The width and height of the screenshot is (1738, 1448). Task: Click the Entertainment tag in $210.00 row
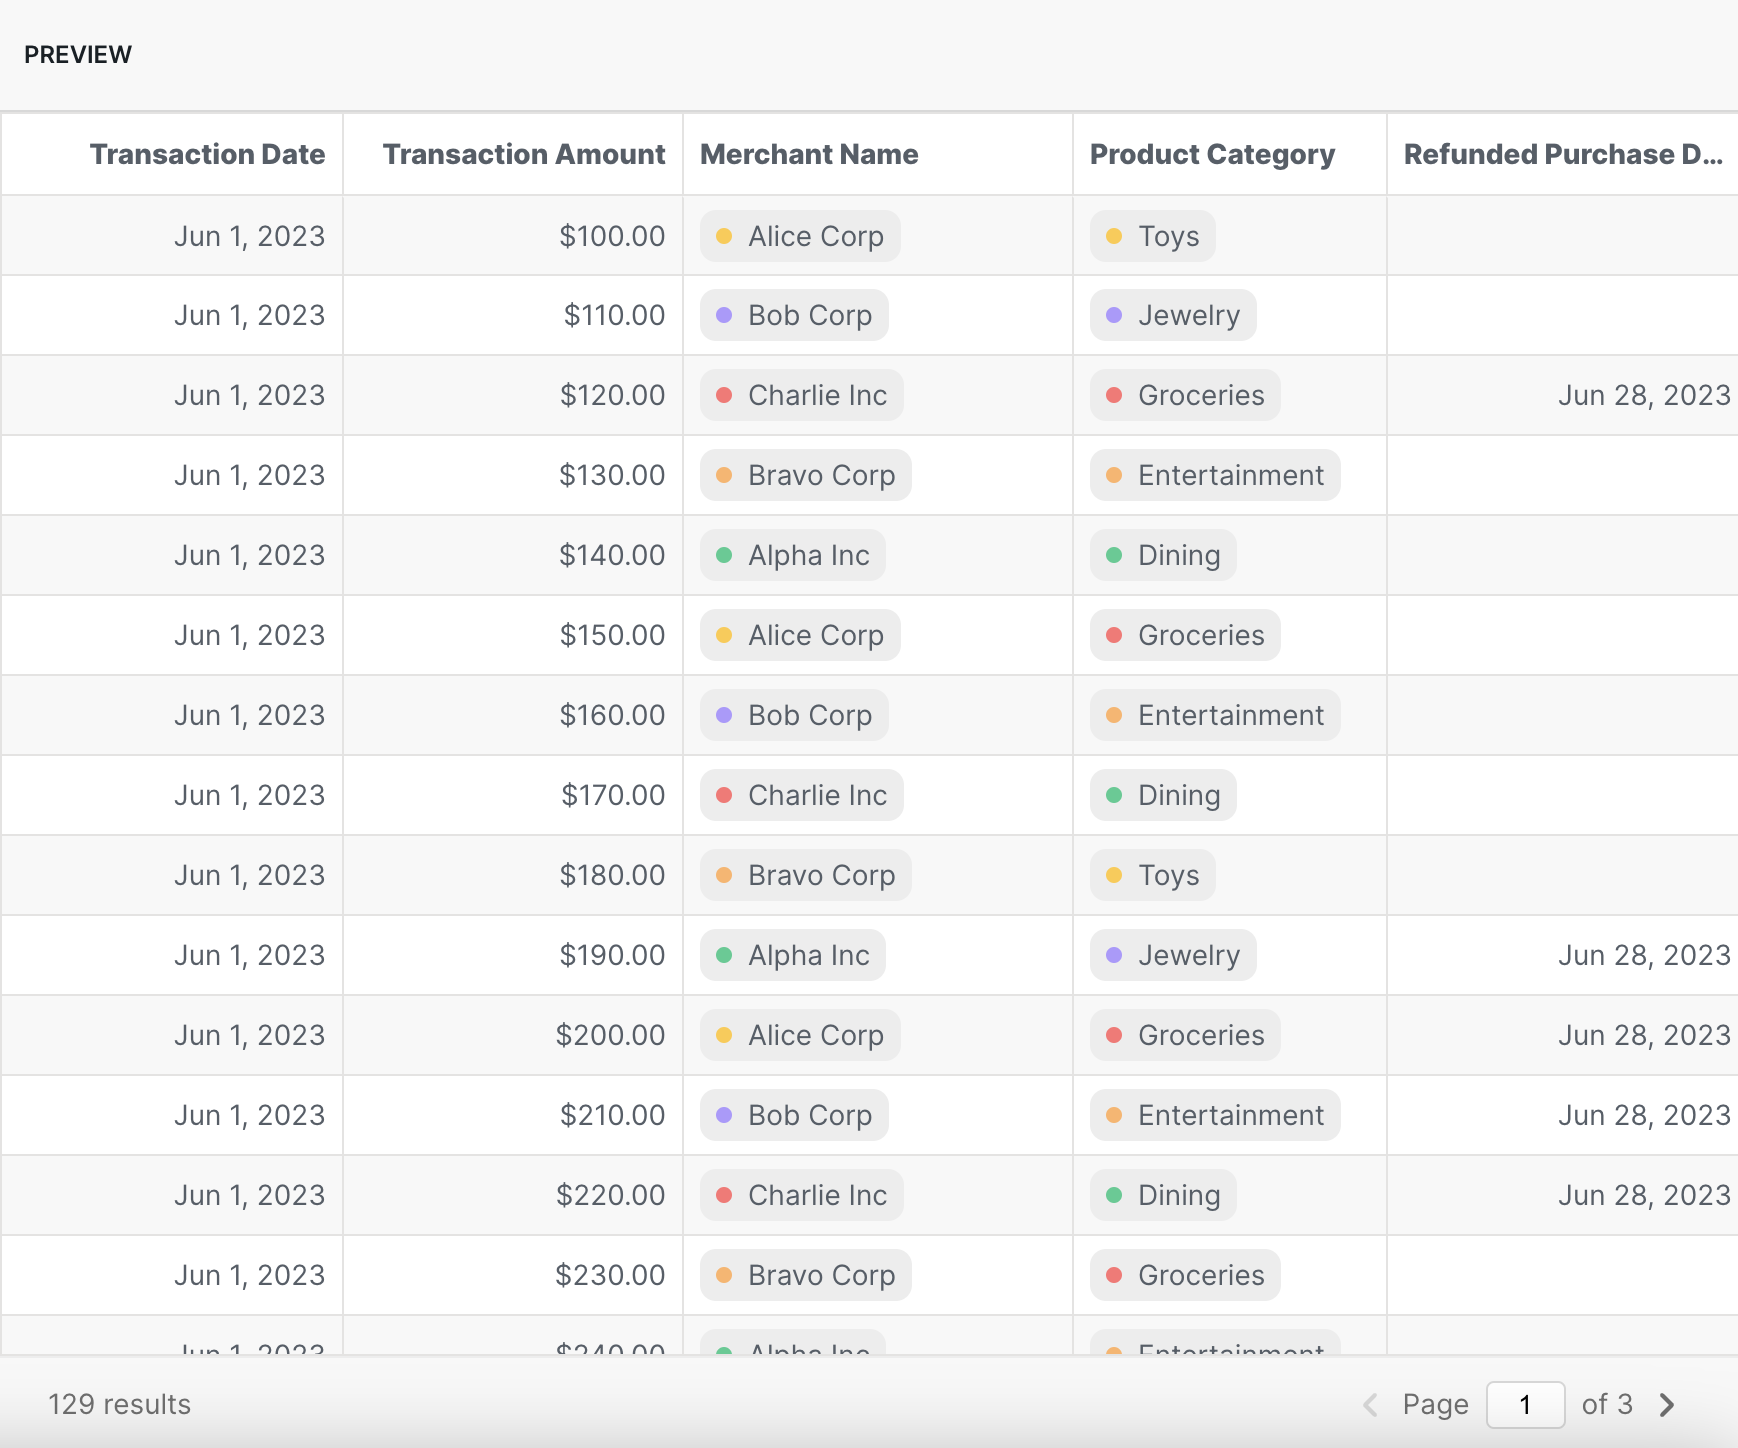tap(1215, 1116)
